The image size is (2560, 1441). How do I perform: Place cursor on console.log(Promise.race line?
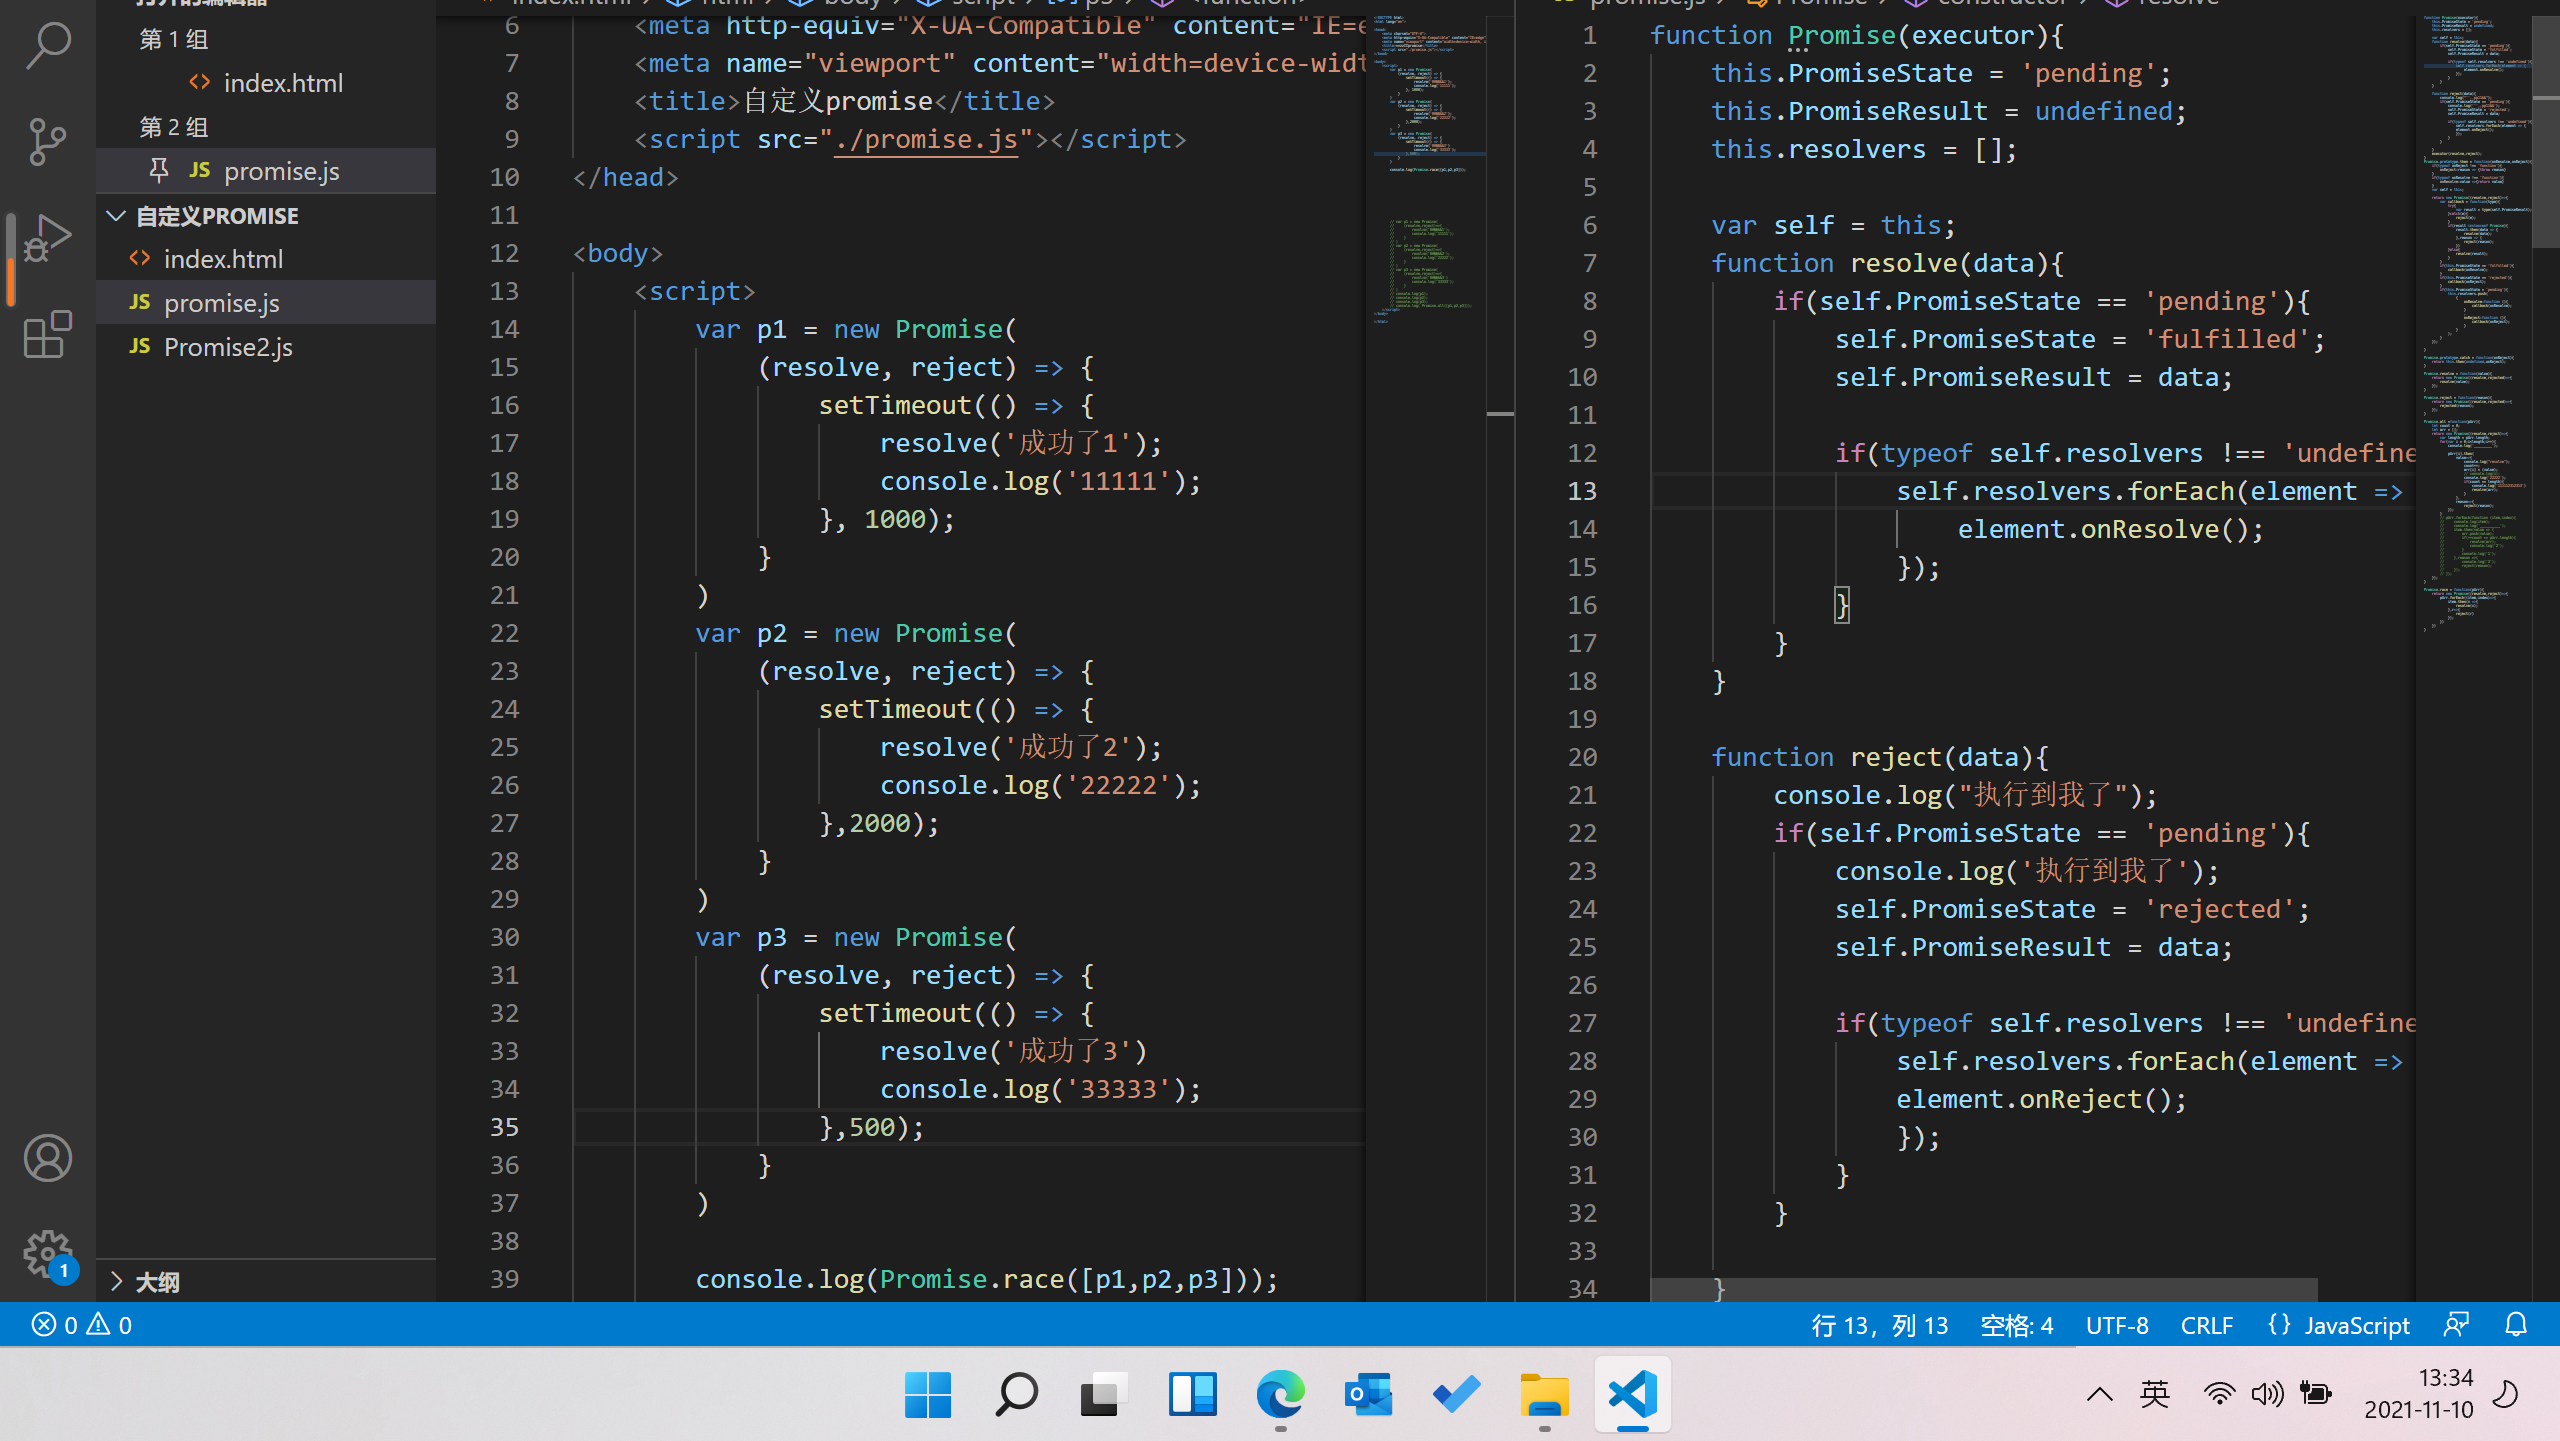[986, 1279]
